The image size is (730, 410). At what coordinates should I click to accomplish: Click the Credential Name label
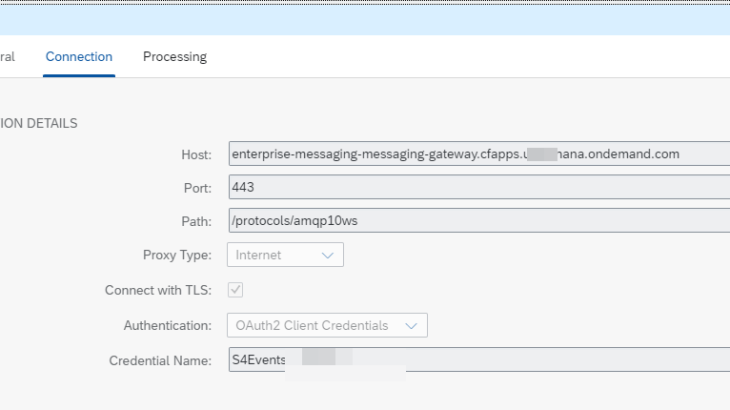[x=160, y=360]
